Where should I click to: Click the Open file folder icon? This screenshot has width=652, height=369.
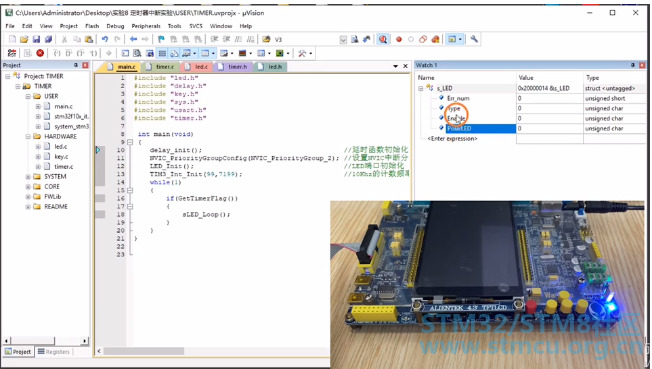coord(24,39)
